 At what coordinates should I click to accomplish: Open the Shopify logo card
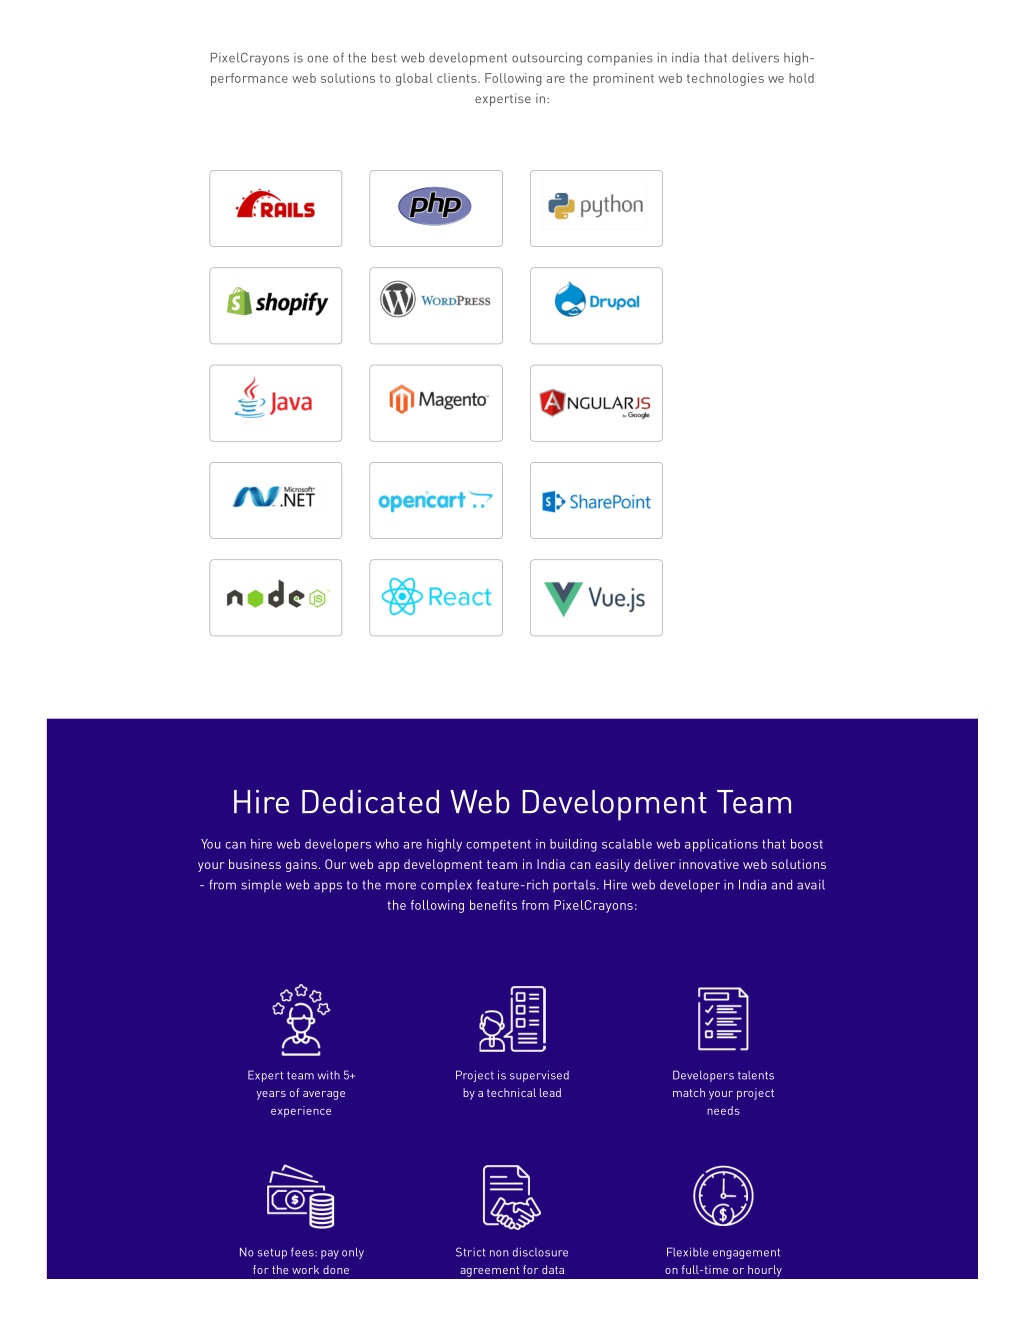click(x=276, y=306)
